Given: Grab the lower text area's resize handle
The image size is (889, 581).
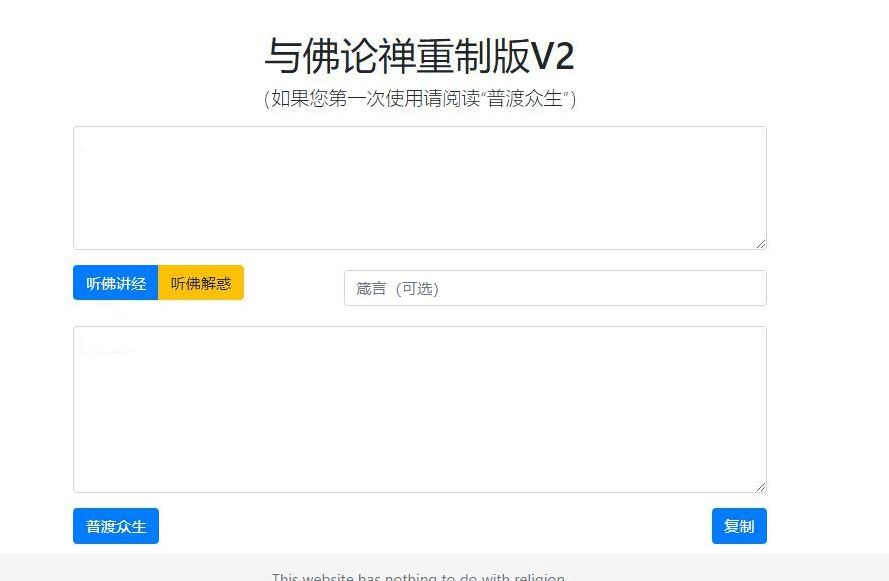Looking at the screenshot, I should coord(761,487).
